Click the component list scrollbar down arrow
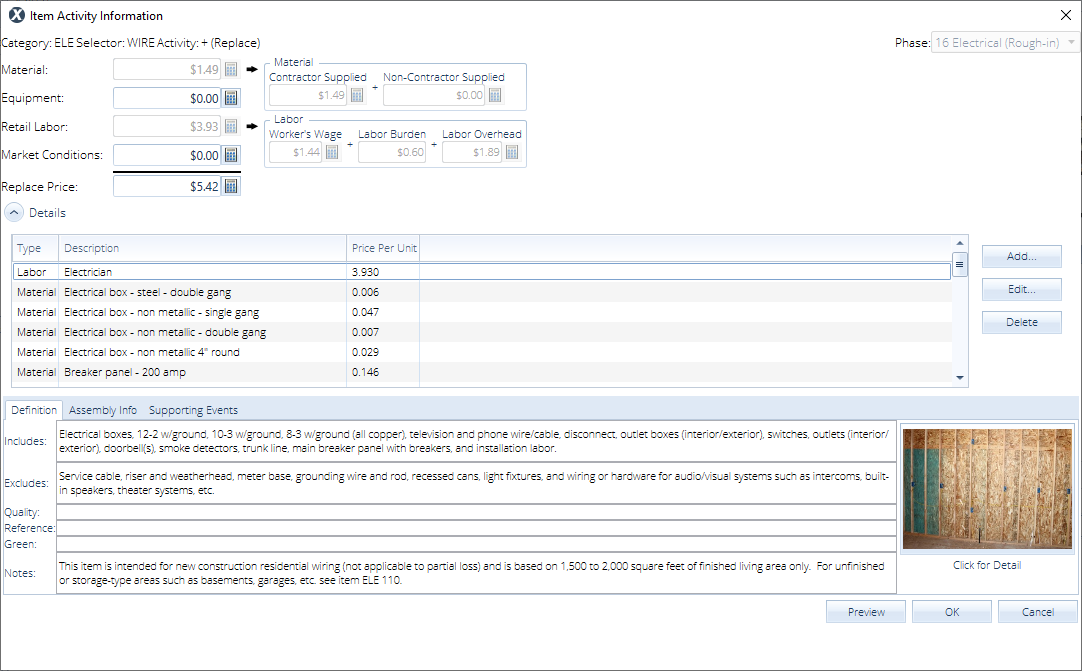This screenshot has width=1082, height=671. click(x=959, y=378)
